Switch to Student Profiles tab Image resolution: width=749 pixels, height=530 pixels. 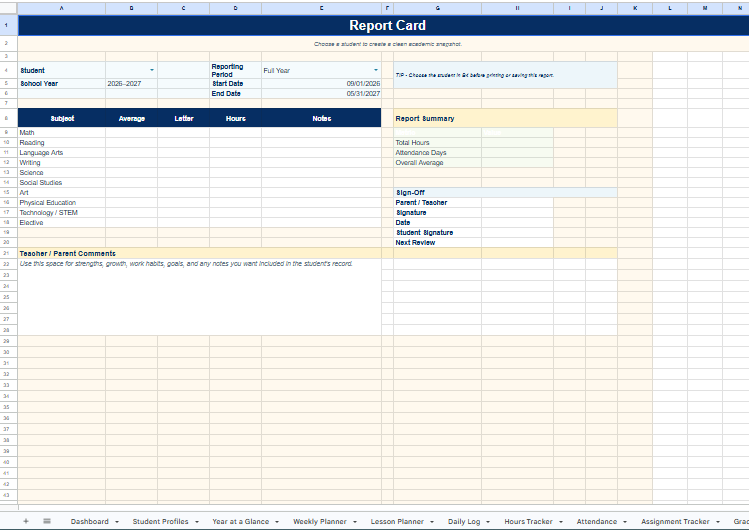click(x=160, y=521)
